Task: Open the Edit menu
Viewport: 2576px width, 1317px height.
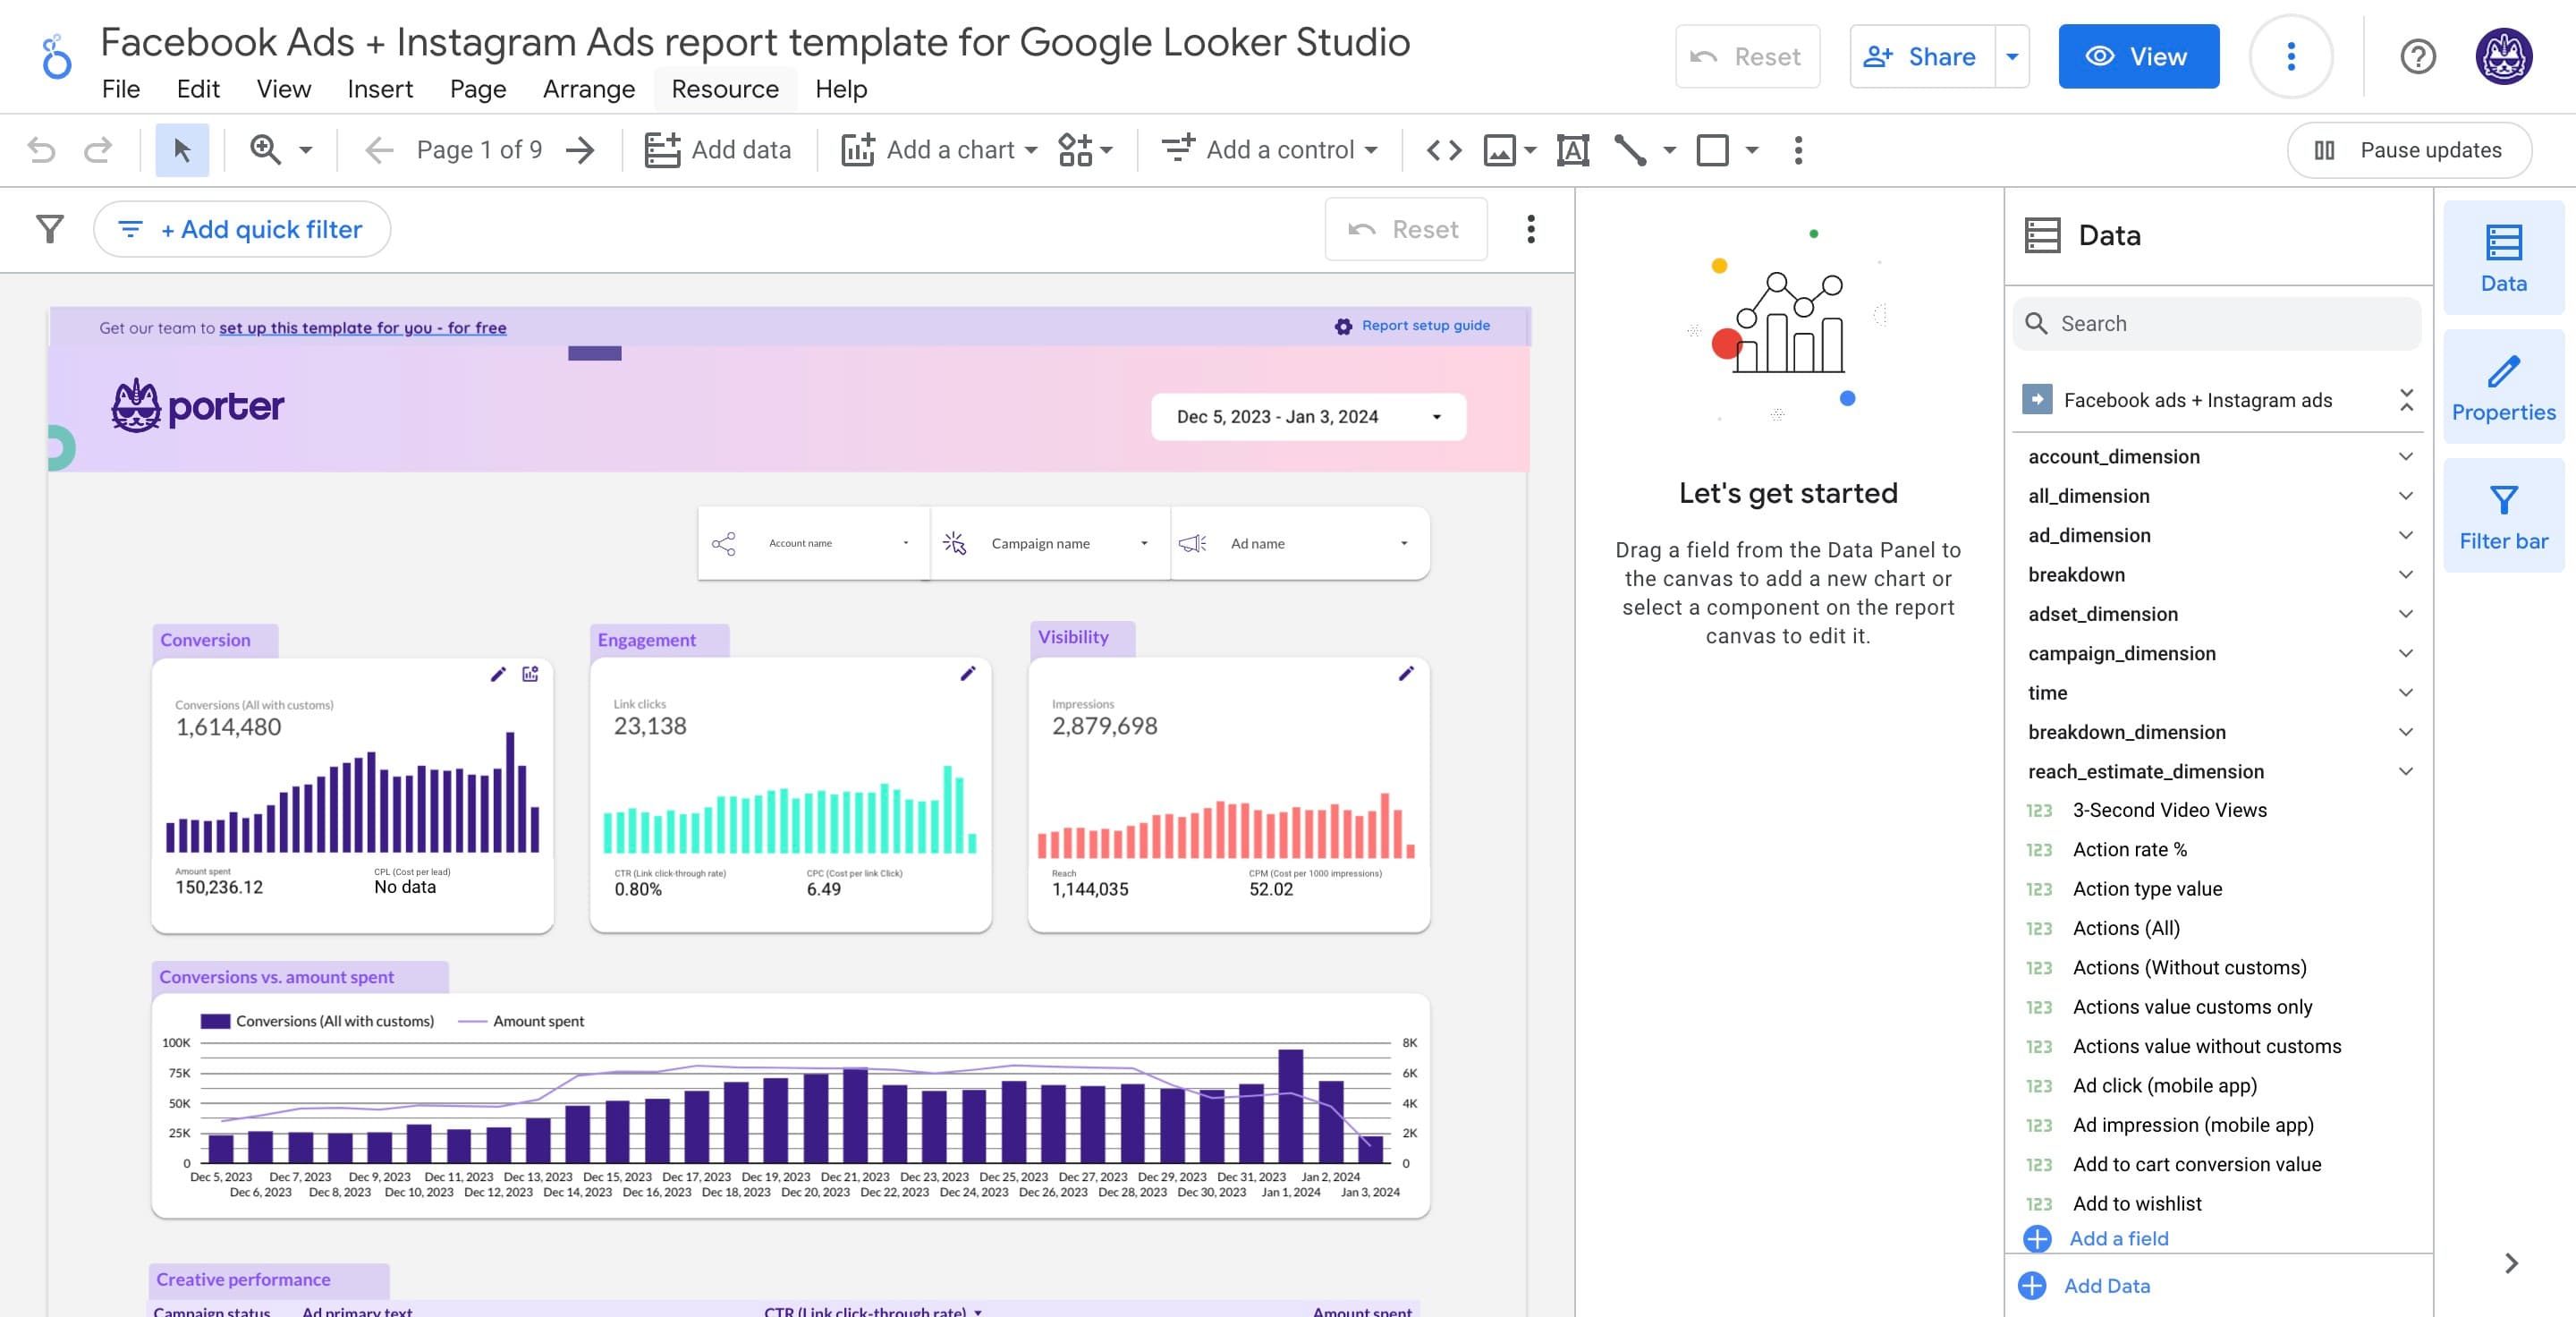Action: 198,89
